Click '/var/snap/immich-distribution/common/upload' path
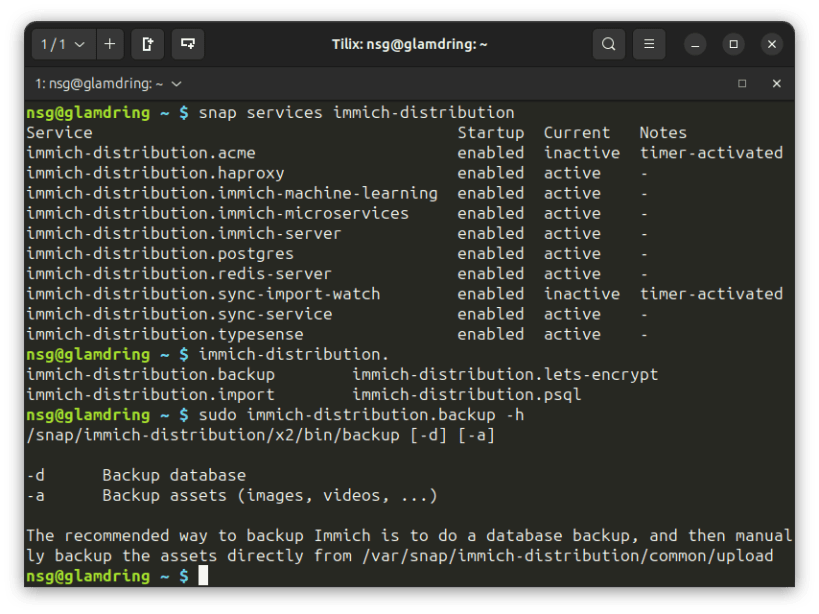This screenshot has height=614, width=819. pos(568,557)
